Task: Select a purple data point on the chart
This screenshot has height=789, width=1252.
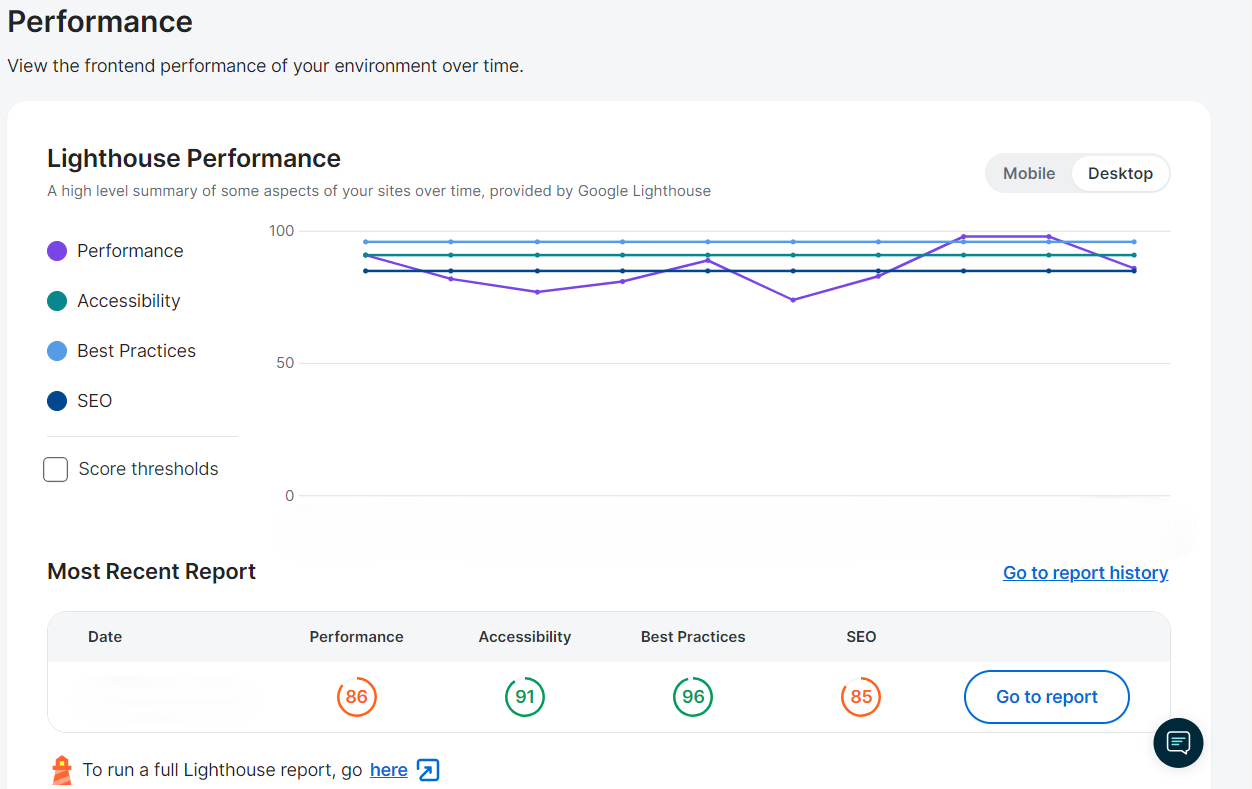Action: (x=963, y=236)
